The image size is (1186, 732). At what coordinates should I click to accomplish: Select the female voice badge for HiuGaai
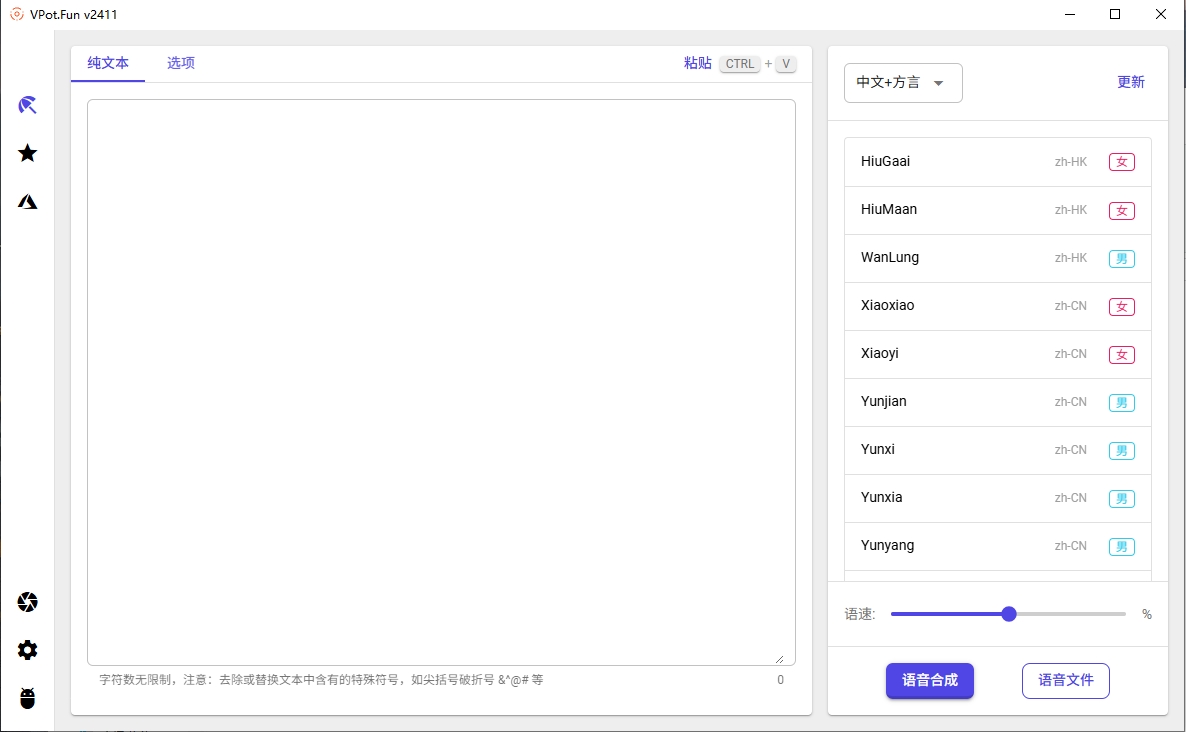(1121, 161)
